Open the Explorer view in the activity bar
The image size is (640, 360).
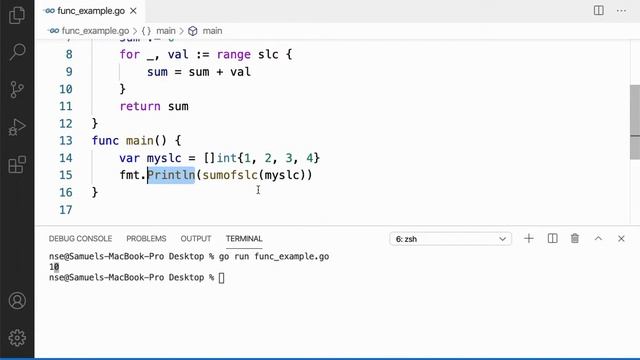coord(17,15)
